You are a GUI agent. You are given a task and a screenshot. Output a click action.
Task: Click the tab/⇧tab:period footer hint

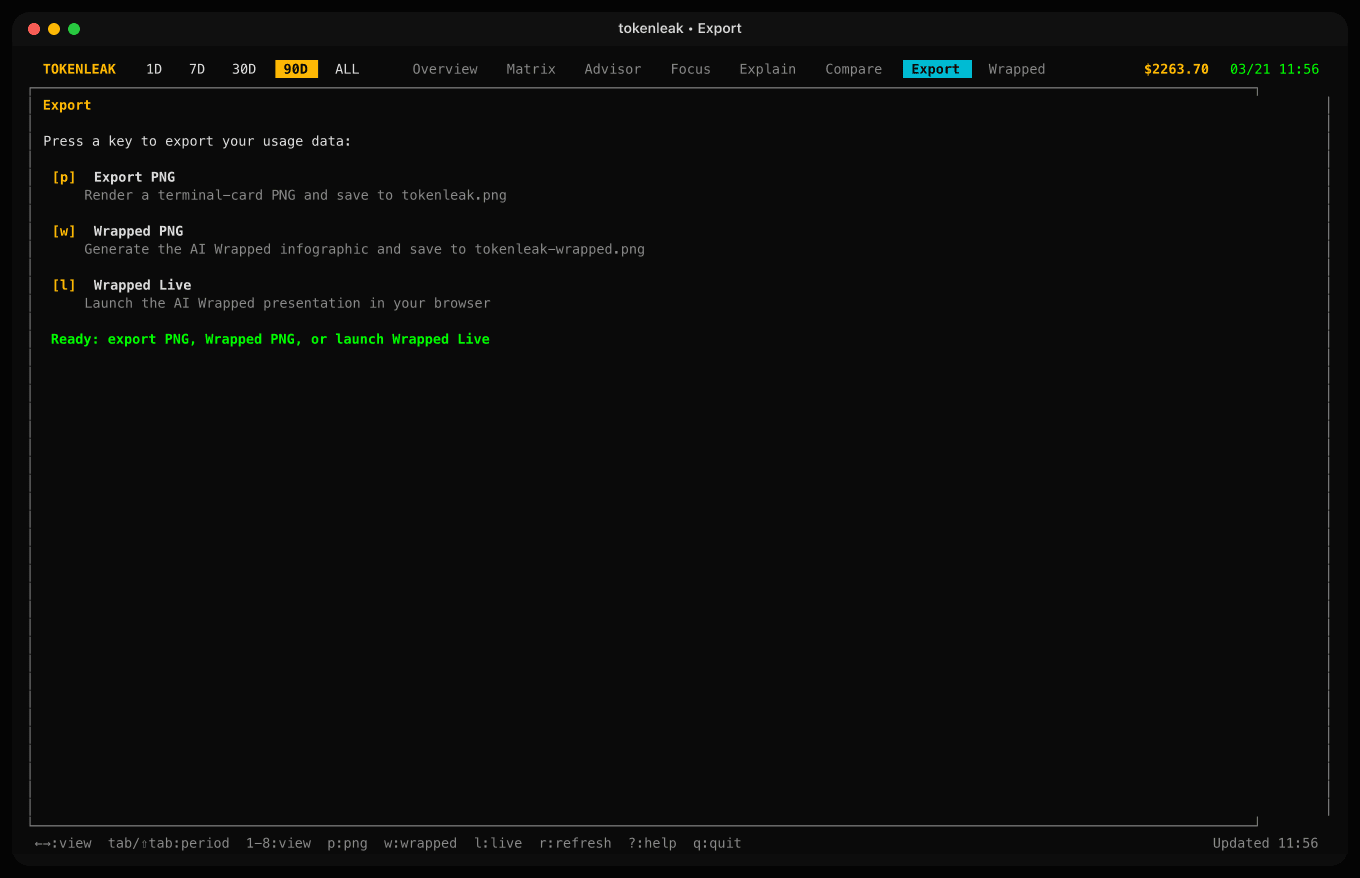tap(169, 843)
